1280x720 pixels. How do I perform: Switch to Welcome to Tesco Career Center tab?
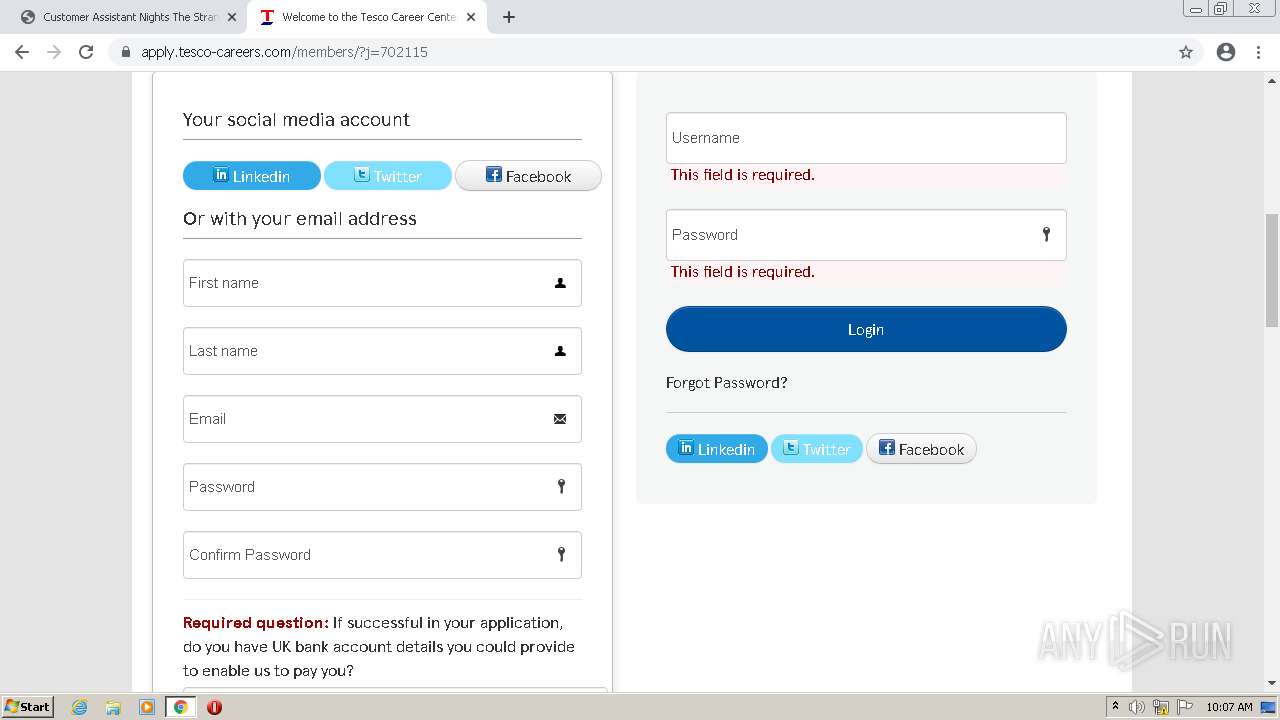(x=366, y=17)
